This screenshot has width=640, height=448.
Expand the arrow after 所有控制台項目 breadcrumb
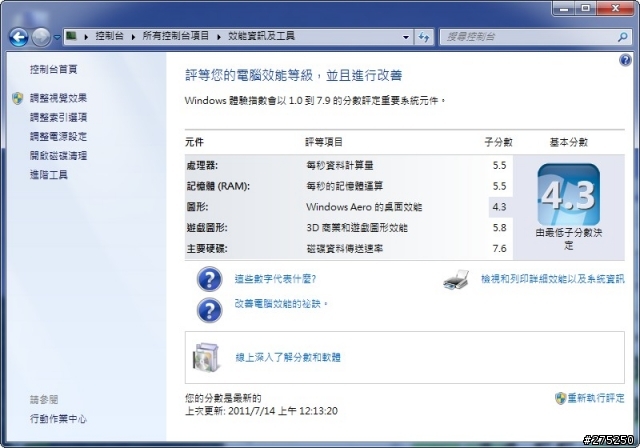(219, 37)
